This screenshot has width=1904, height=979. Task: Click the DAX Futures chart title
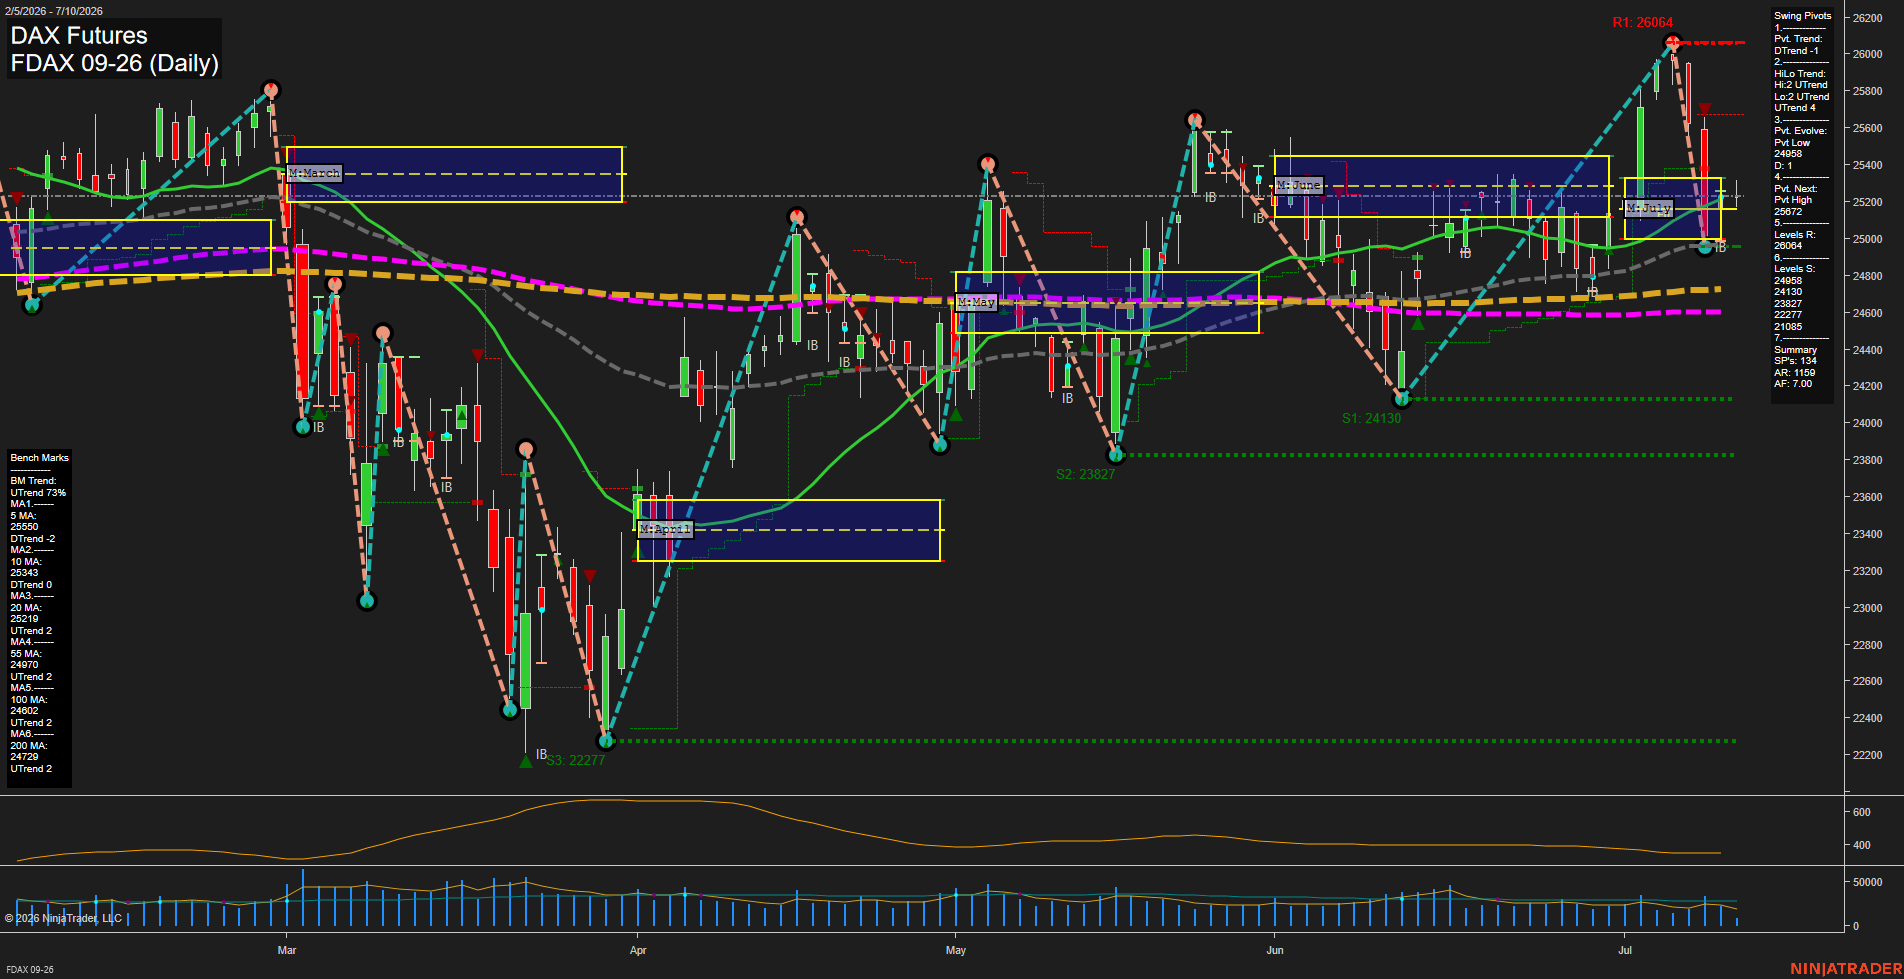[x=79, y=36]
